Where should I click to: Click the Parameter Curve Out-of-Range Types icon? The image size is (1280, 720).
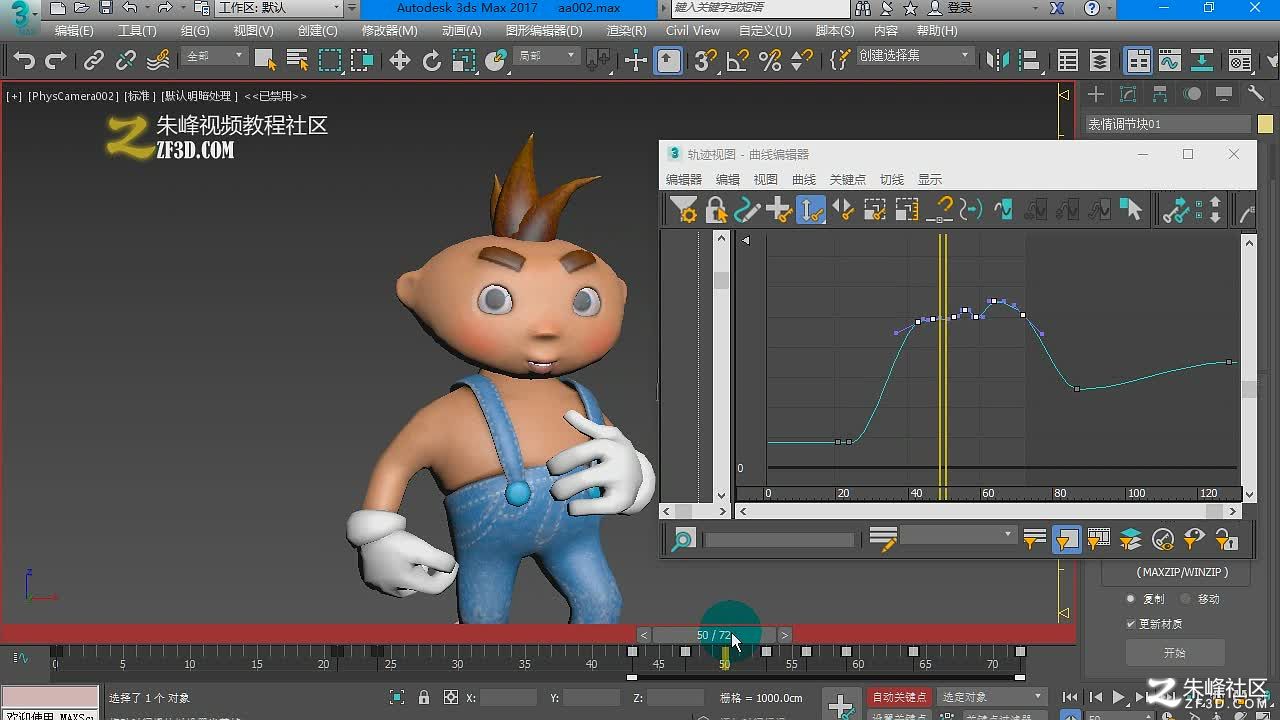click(x=1003, y=209)
